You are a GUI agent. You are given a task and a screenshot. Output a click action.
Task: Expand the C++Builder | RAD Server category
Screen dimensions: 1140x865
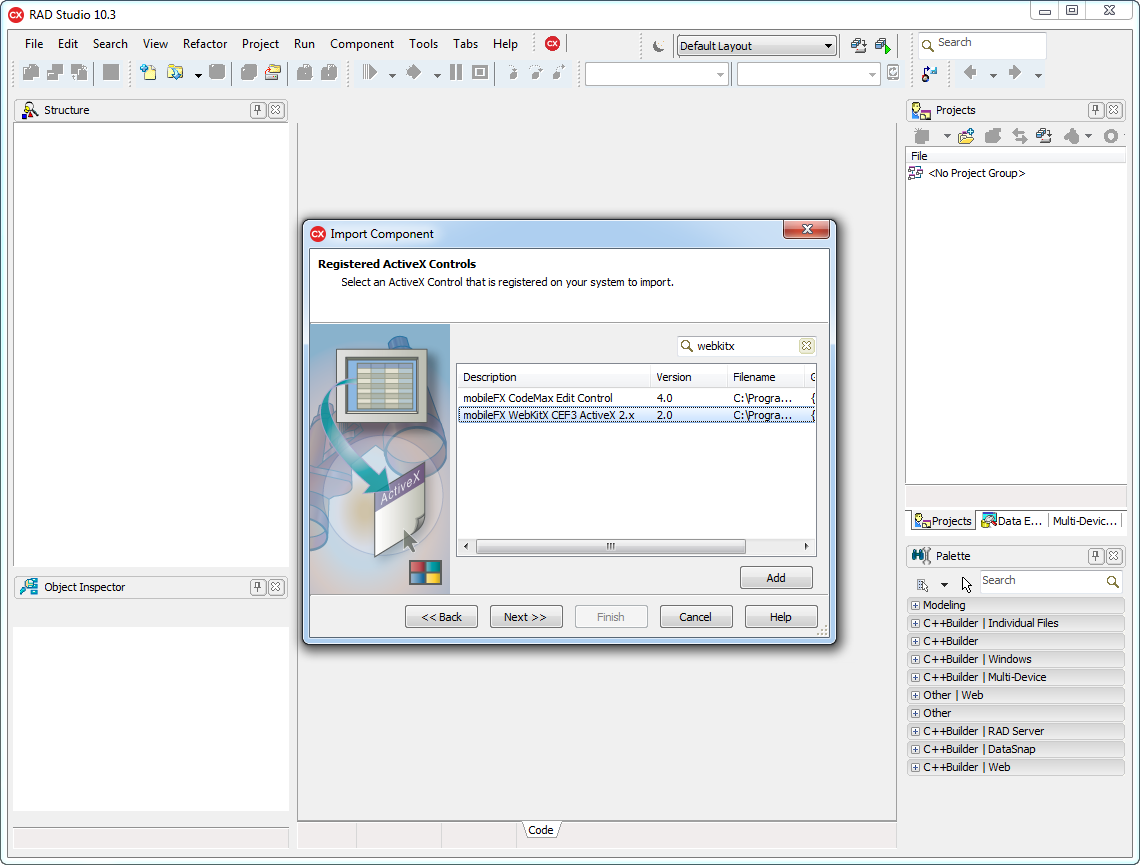point(915,731)
